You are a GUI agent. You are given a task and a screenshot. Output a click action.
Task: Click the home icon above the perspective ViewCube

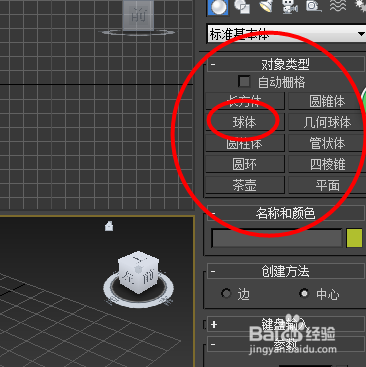pyautogui.click(x=109, y=227)
